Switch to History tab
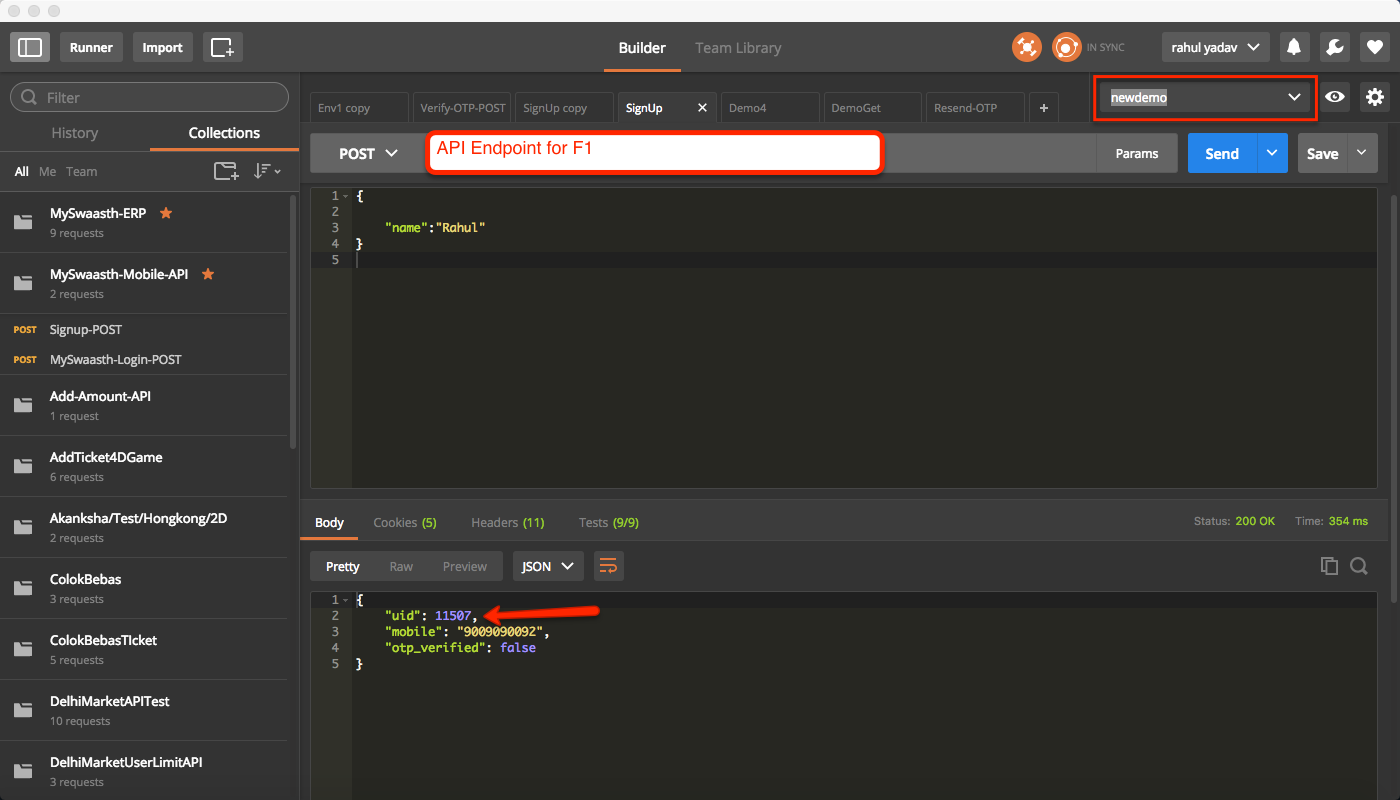The height and width of the screenshot is (800, 1400). pyautogui.click(x=75, y=132)
